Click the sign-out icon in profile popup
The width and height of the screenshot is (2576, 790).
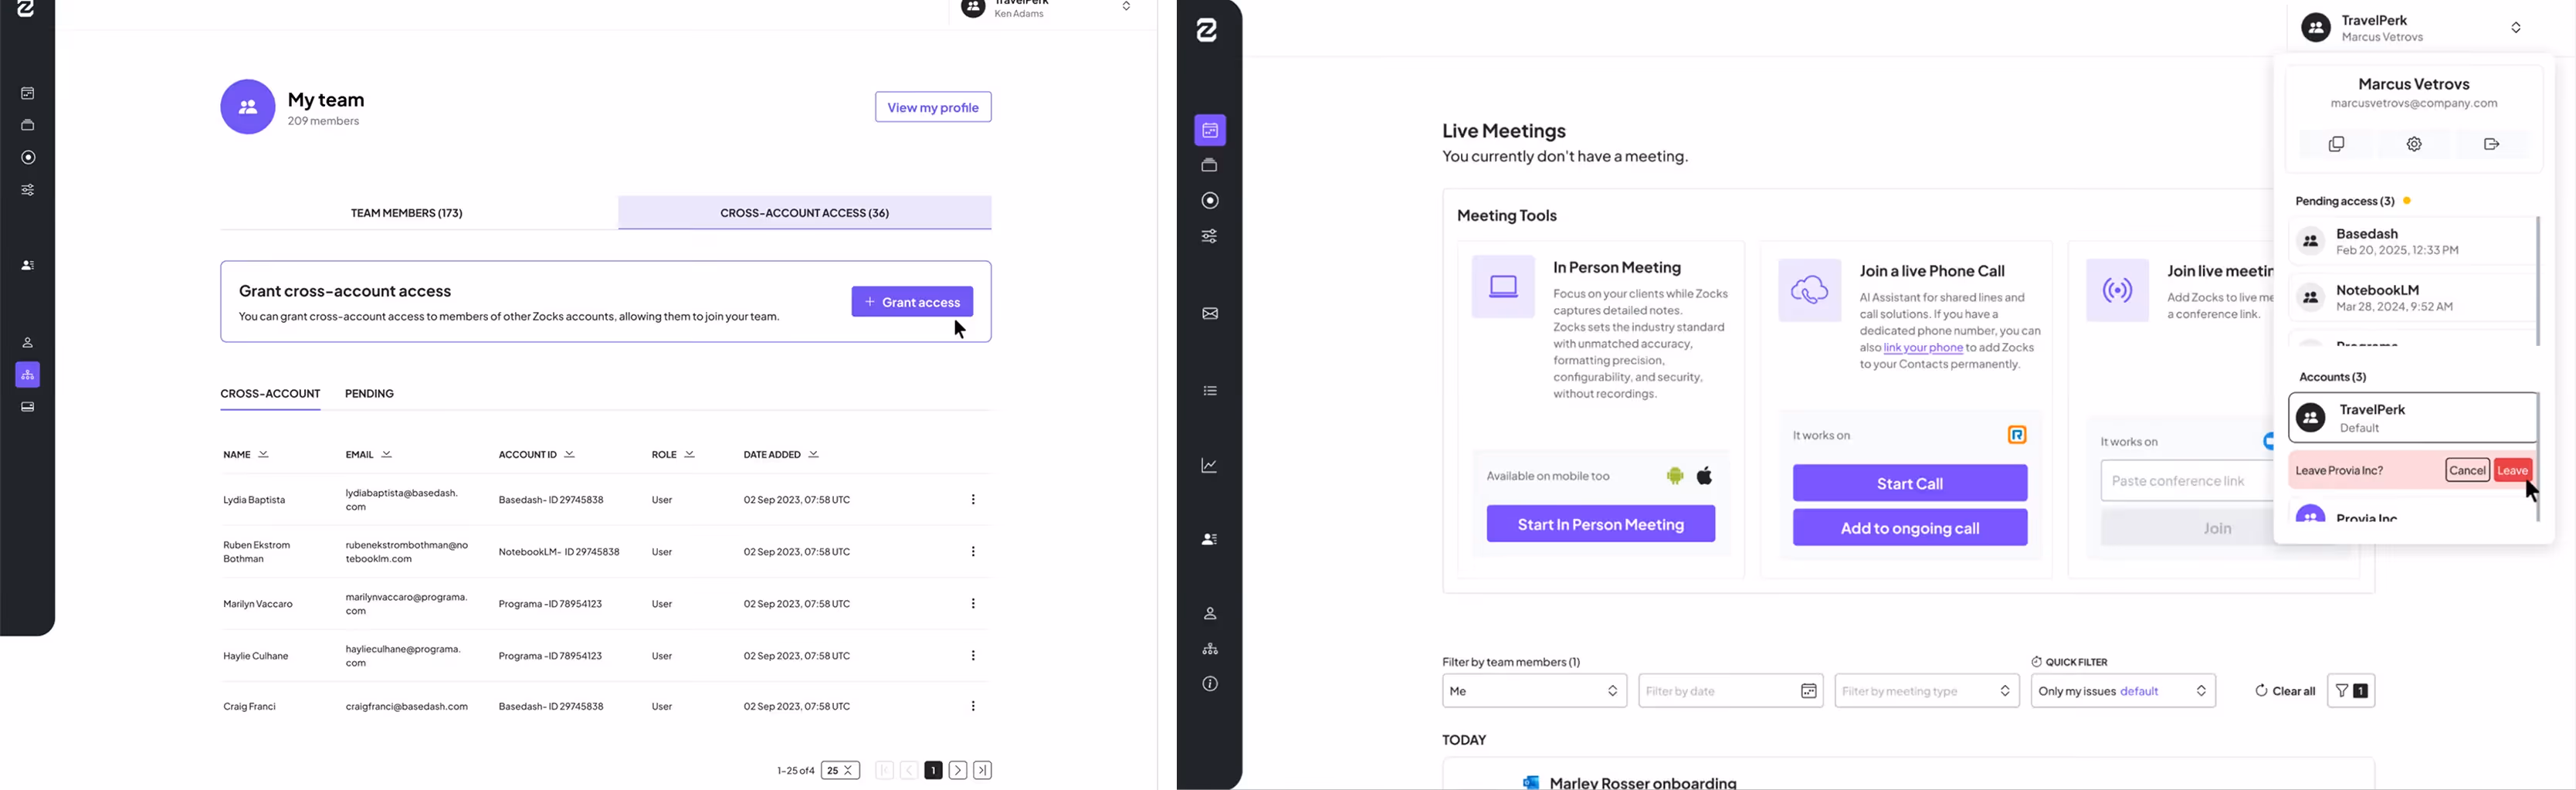coord(2491,143)
